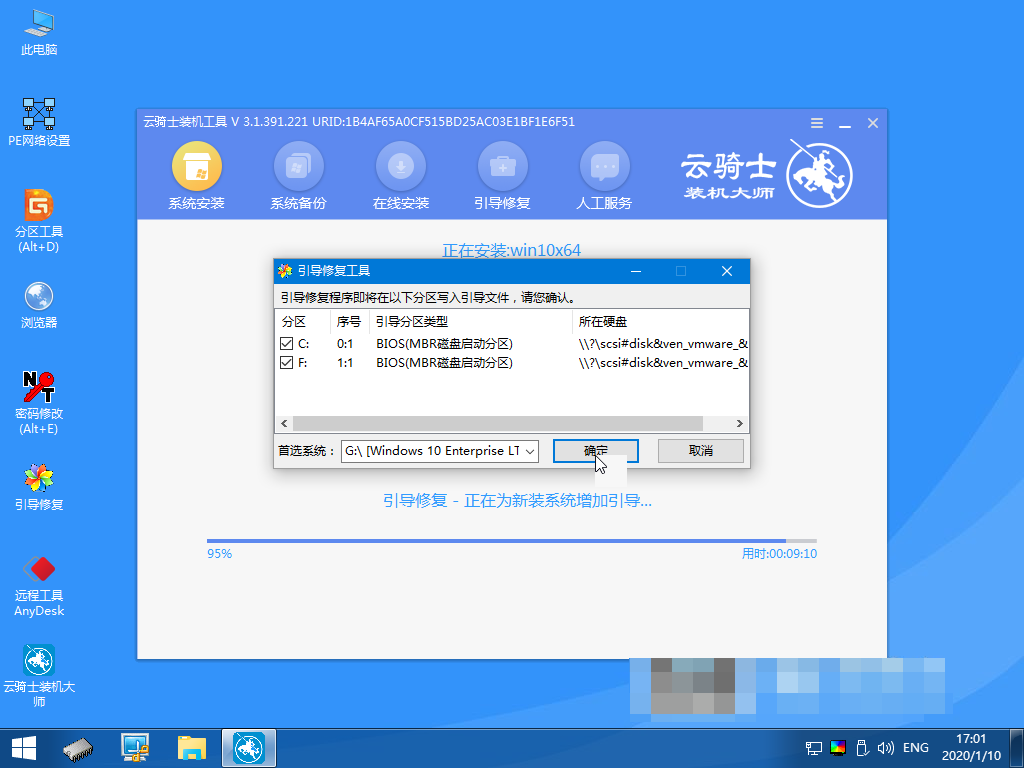The height and width of the screenshot is (768, 1024).
Task: Launch 远程工具 AnyDesk desktop icon
Action: [39, 586]
